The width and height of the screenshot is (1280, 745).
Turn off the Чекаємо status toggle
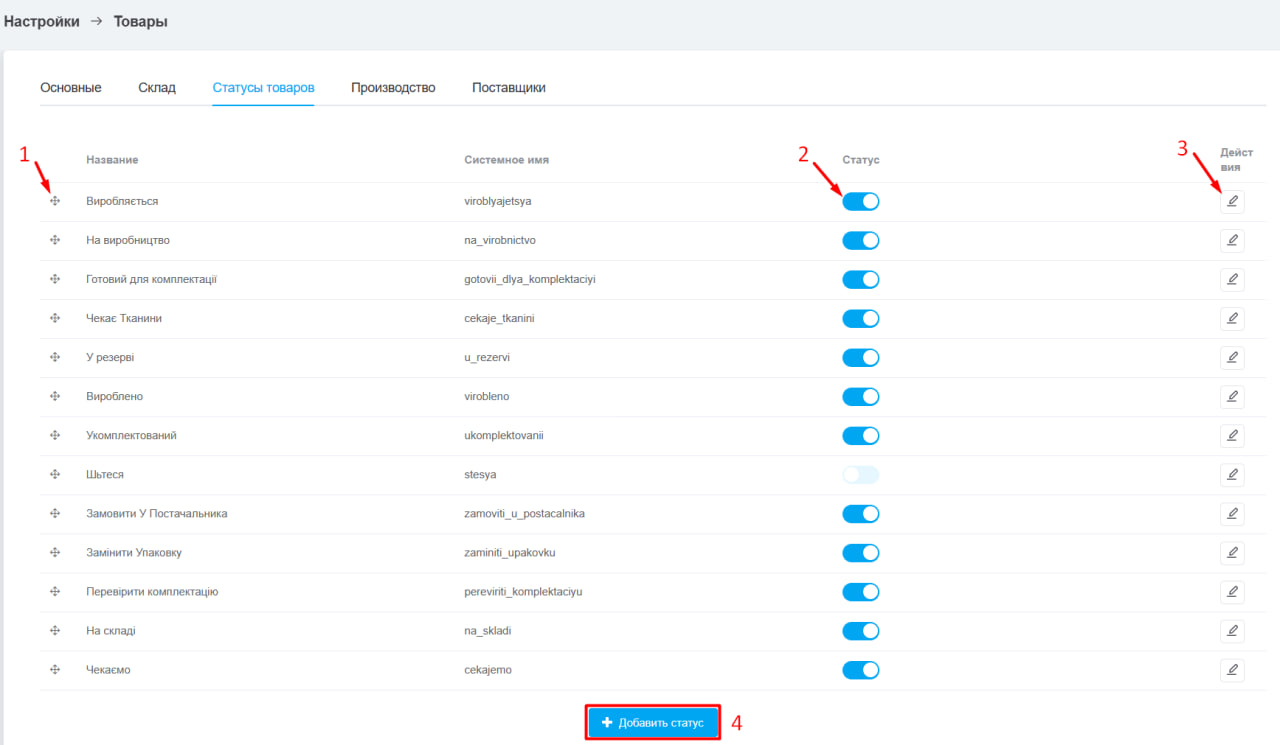861,669
